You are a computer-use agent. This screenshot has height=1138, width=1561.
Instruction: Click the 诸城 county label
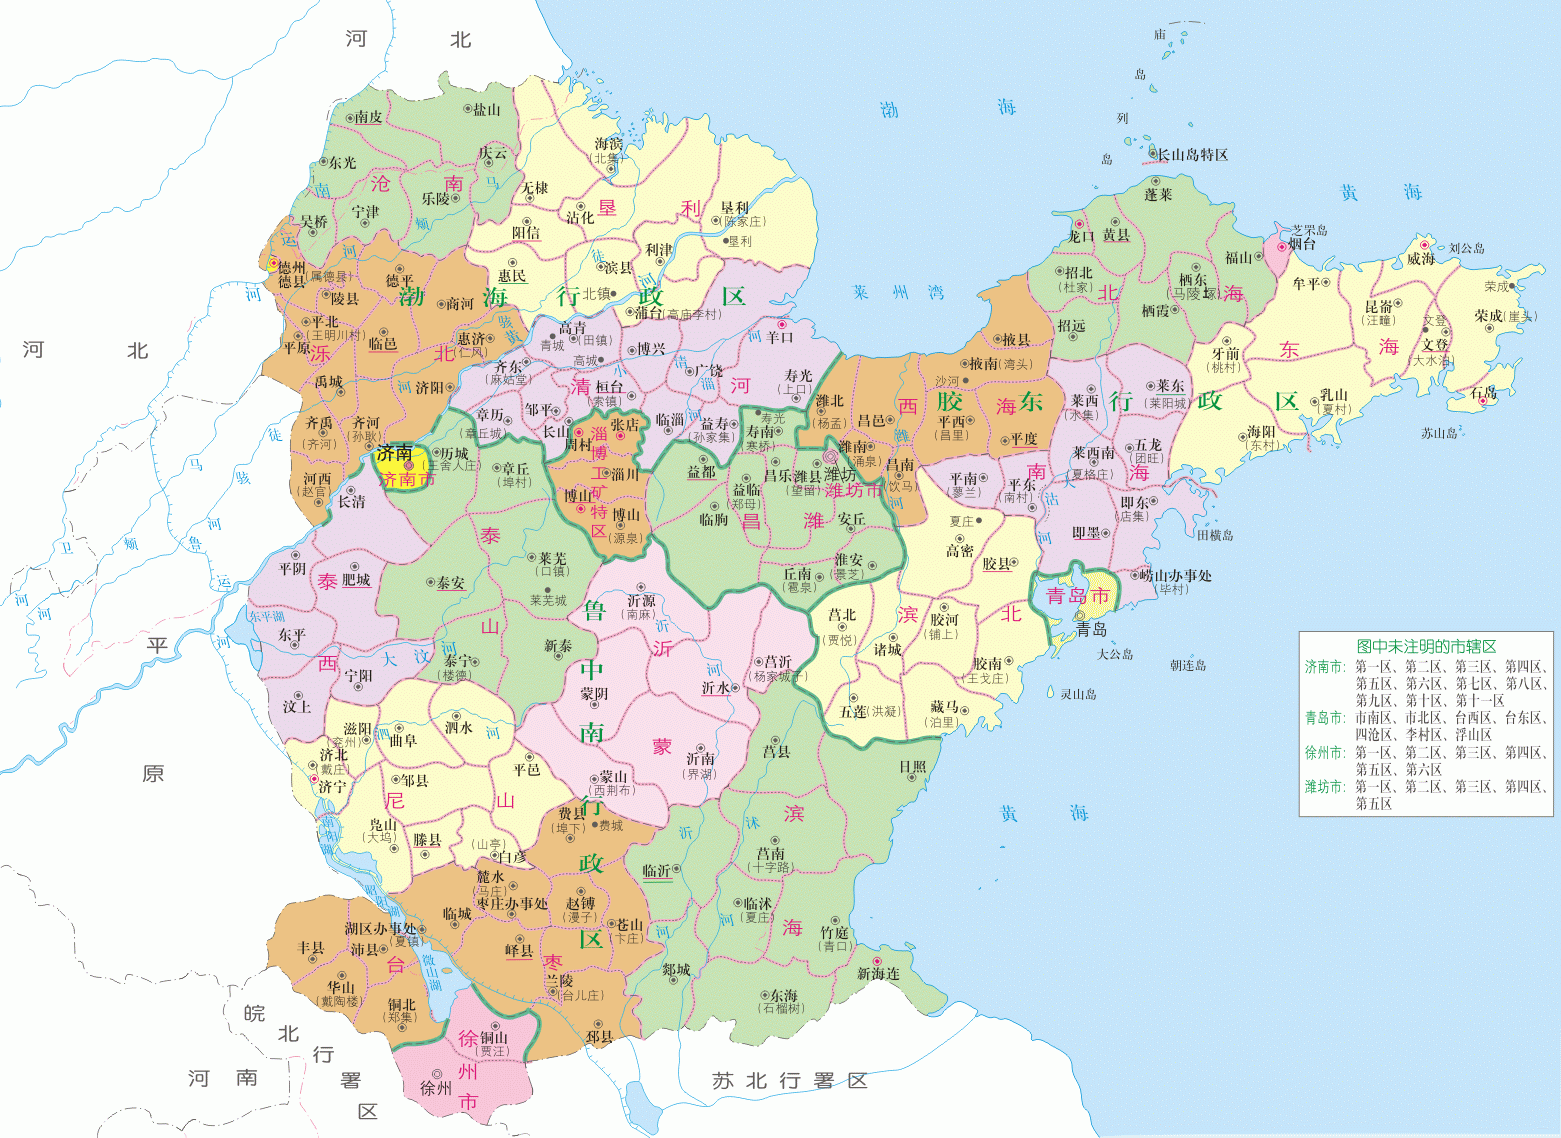point(888,650)
